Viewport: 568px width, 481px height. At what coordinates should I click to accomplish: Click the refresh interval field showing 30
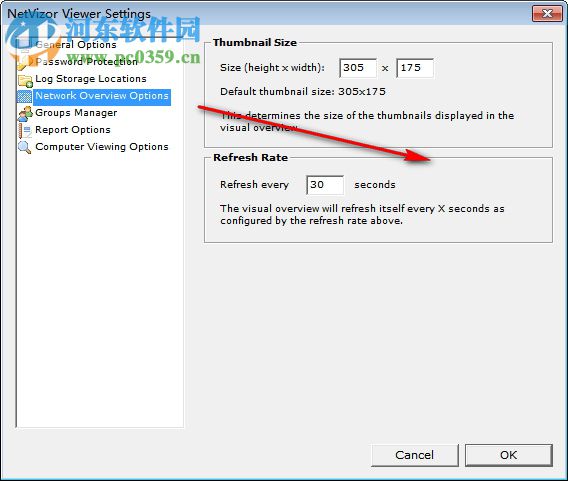pos(325,185)
